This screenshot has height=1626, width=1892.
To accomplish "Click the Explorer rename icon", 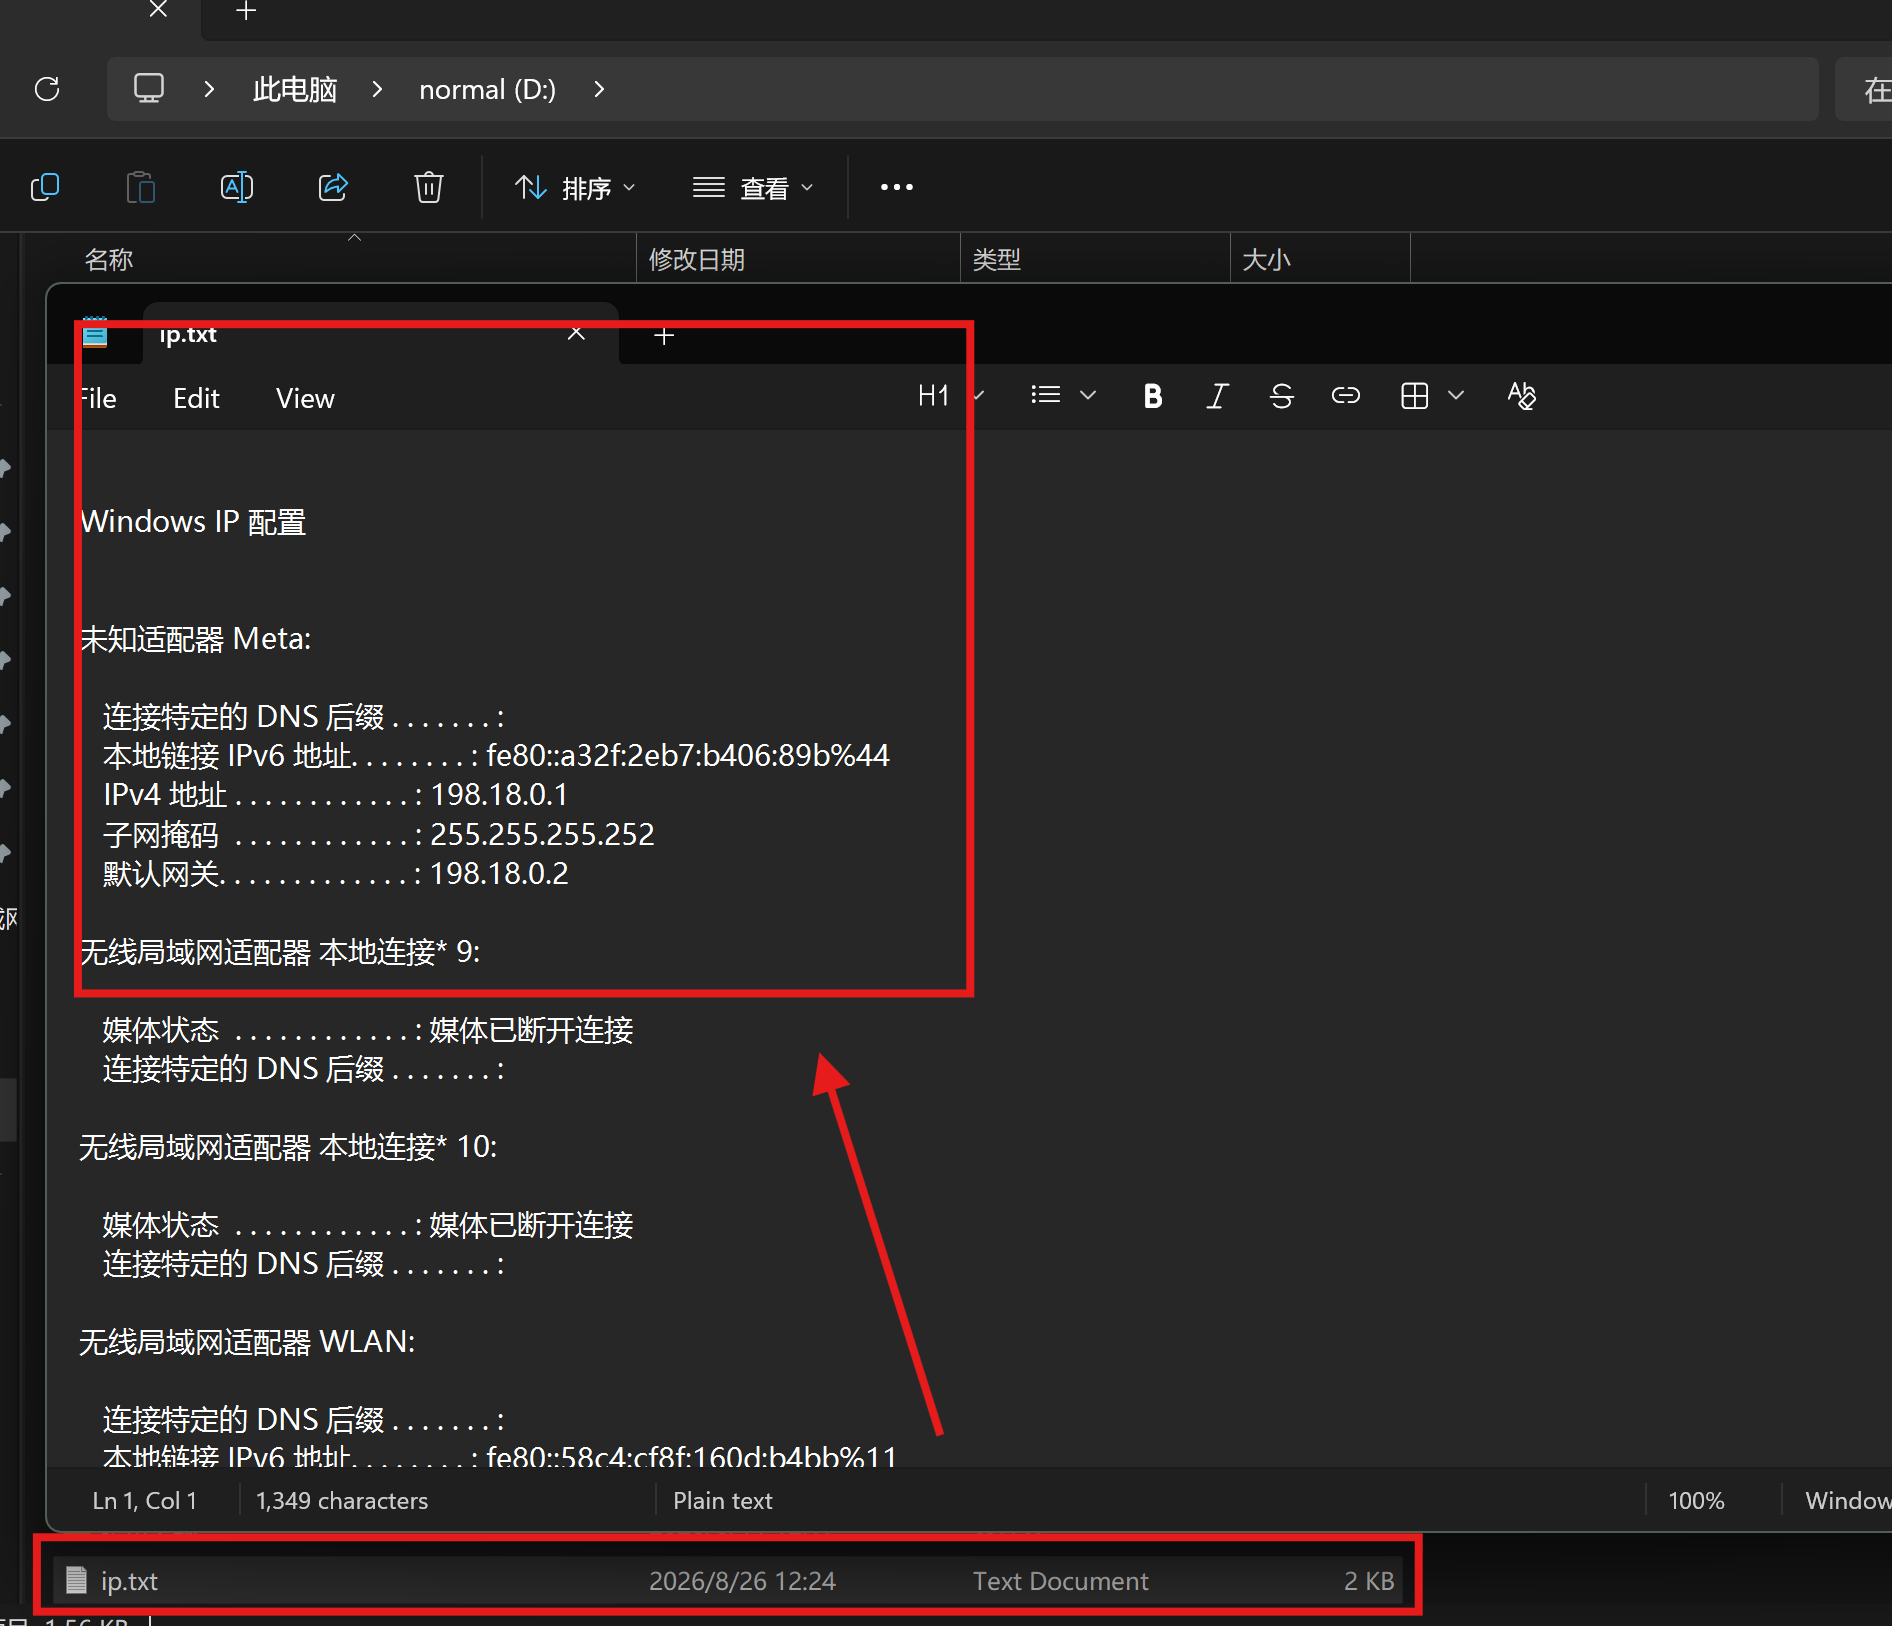I will (237, 187).
